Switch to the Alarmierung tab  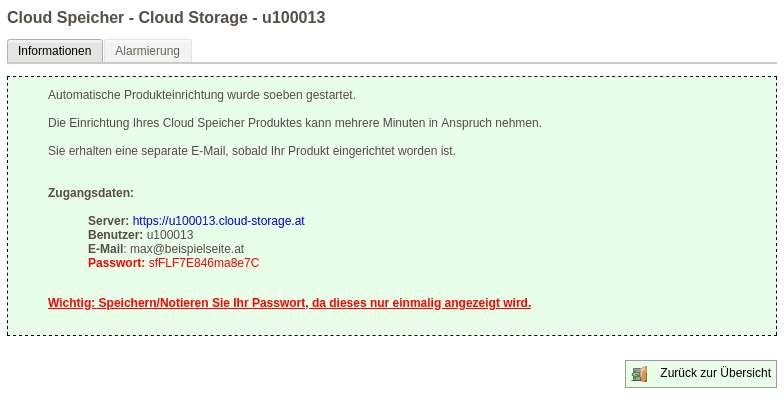147,51
